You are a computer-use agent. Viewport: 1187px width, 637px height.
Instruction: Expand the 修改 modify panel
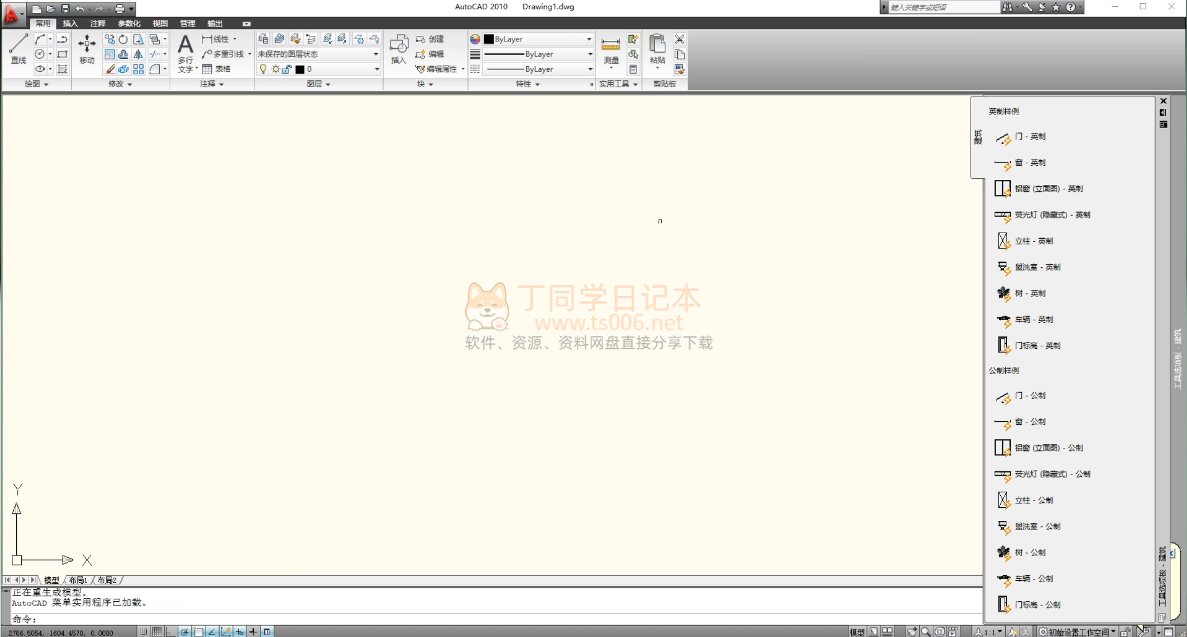(x=120, y=84)
